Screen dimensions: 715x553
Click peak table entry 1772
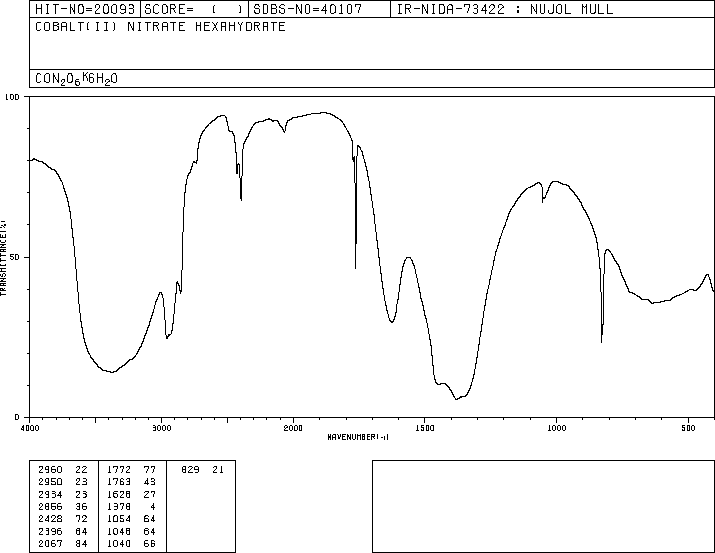(119, 470)
